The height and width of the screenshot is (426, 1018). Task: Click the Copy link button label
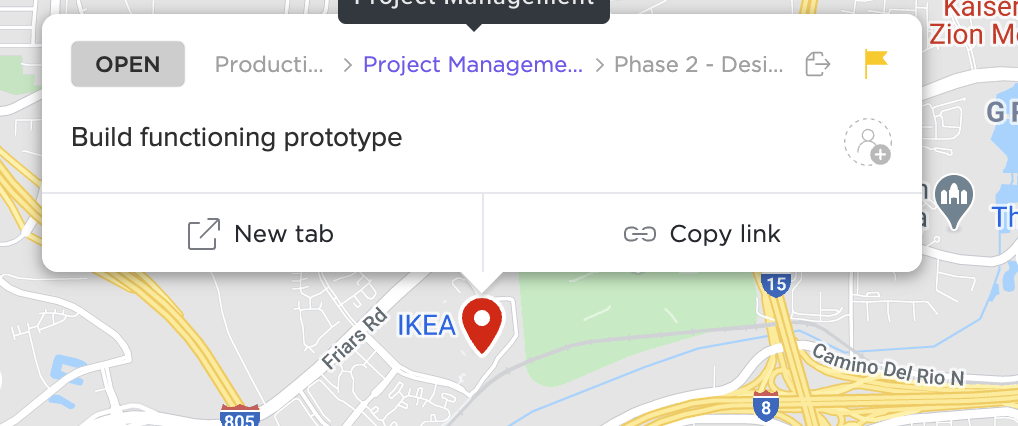pos(724,234)
